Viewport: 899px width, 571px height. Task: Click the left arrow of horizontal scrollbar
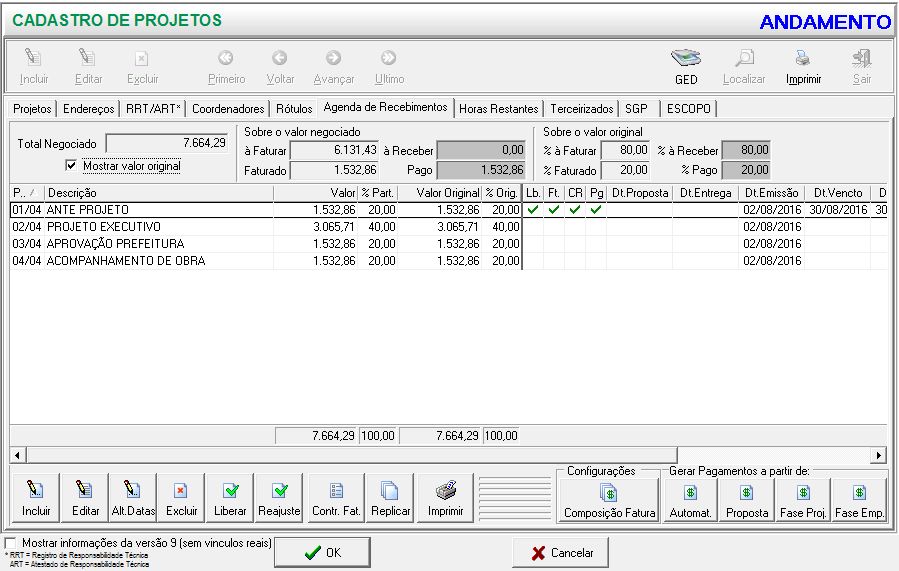point(17,455)
